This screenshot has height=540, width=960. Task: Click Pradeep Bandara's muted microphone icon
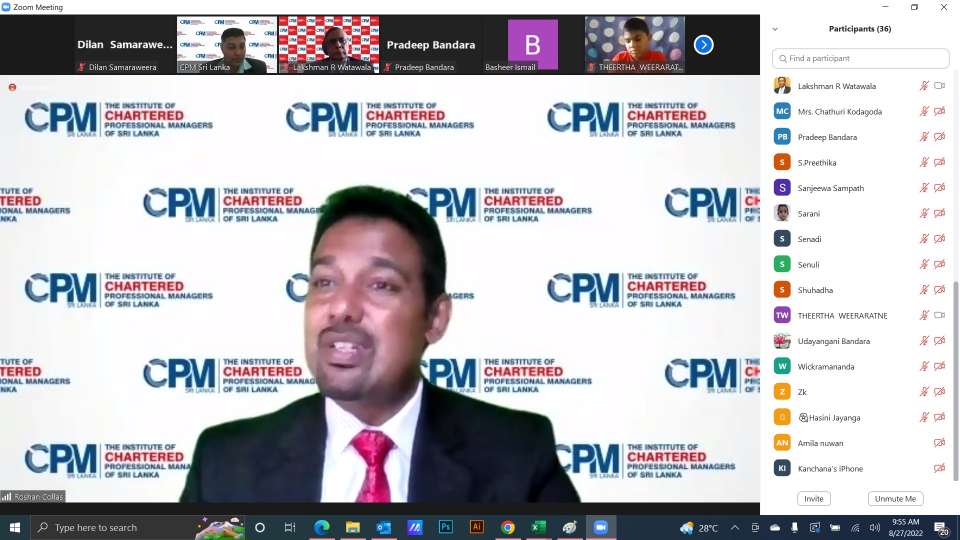(x=924, y=137)
